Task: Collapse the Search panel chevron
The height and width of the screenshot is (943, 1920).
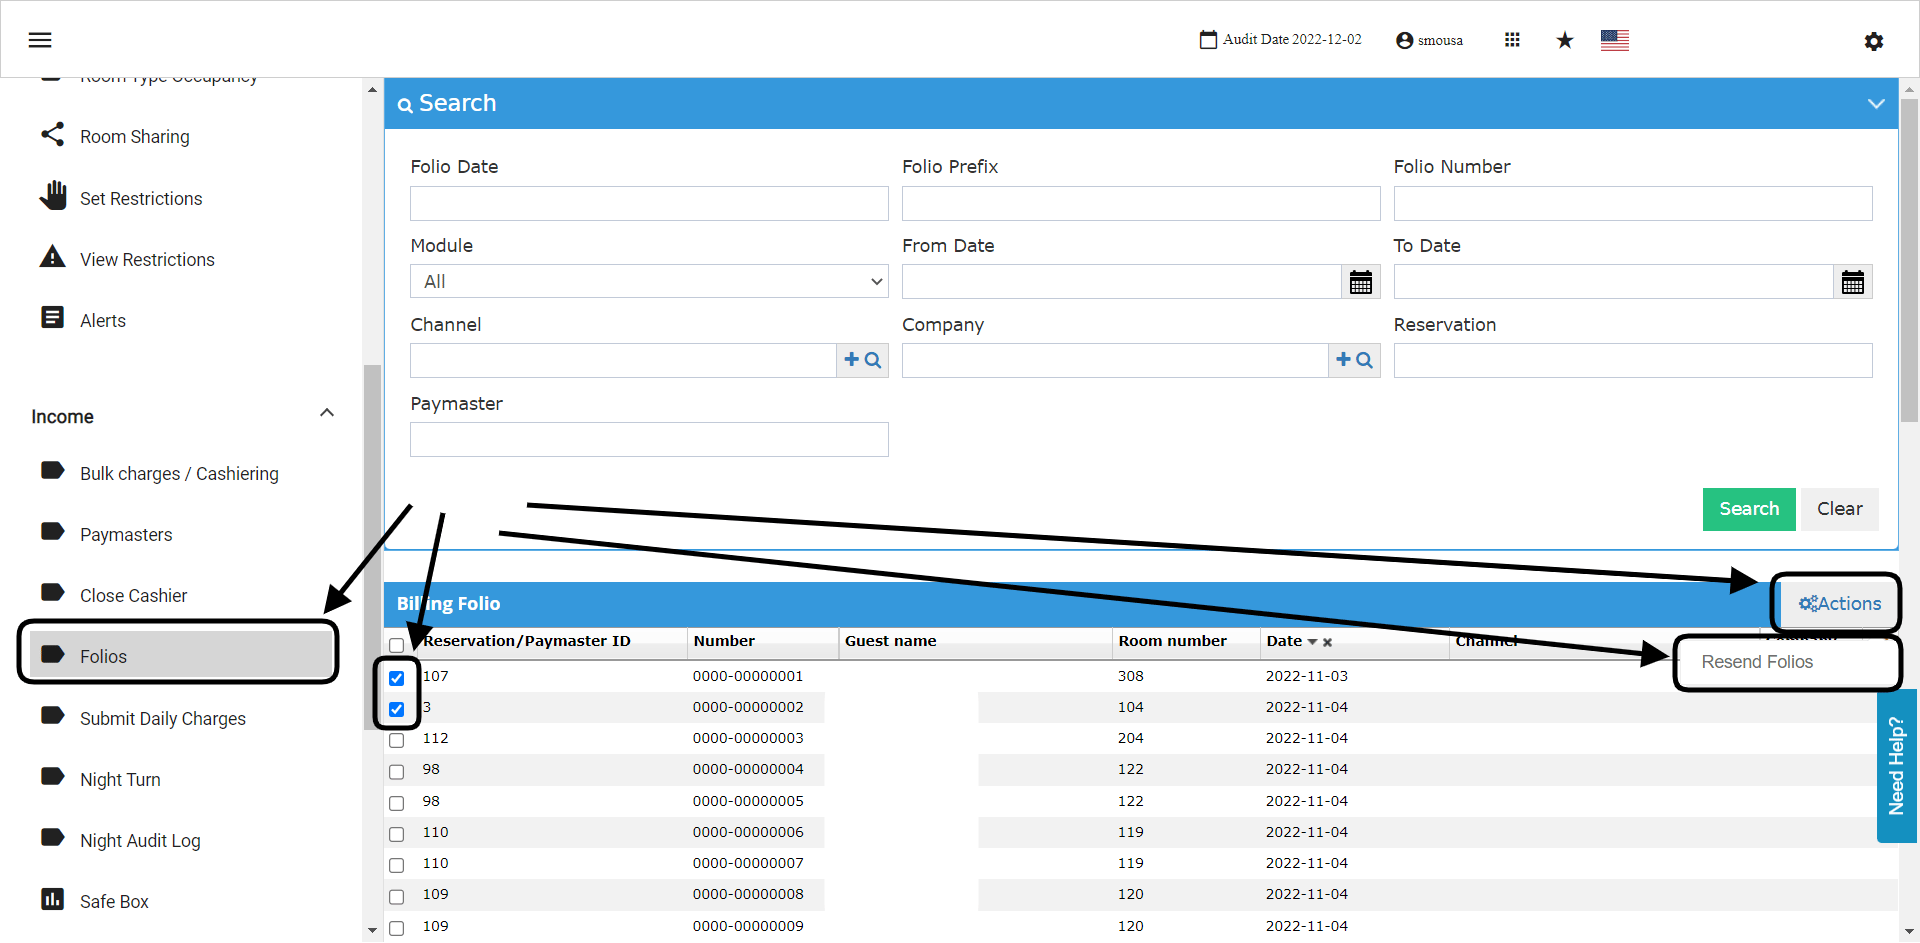Action: tap(1876, 104)
